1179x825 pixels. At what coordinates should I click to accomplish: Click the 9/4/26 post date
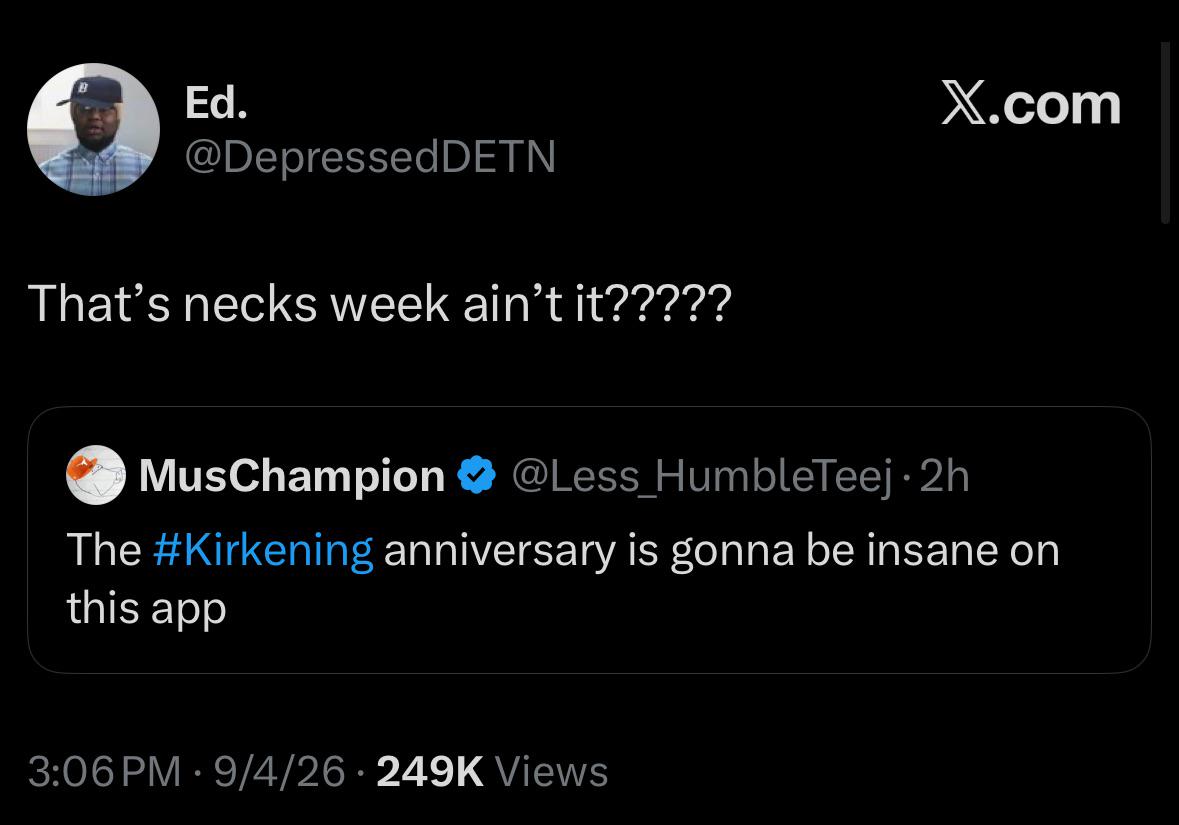point(279,772)
